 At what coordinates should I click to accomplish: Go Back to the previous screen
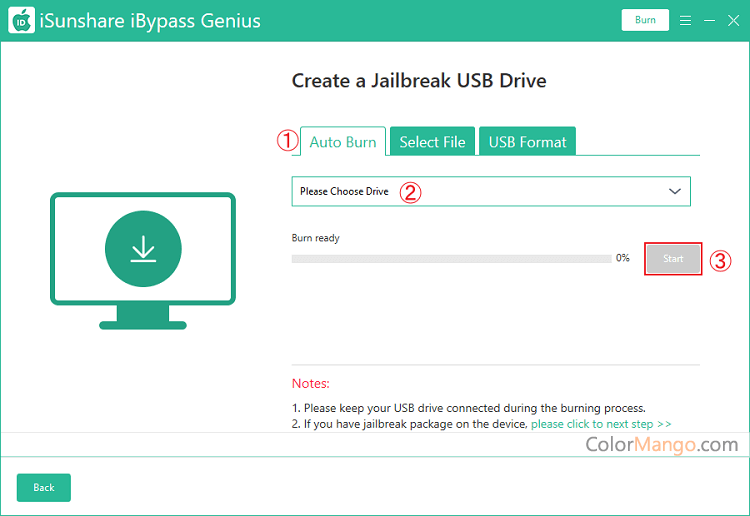[x=44, y=487]
